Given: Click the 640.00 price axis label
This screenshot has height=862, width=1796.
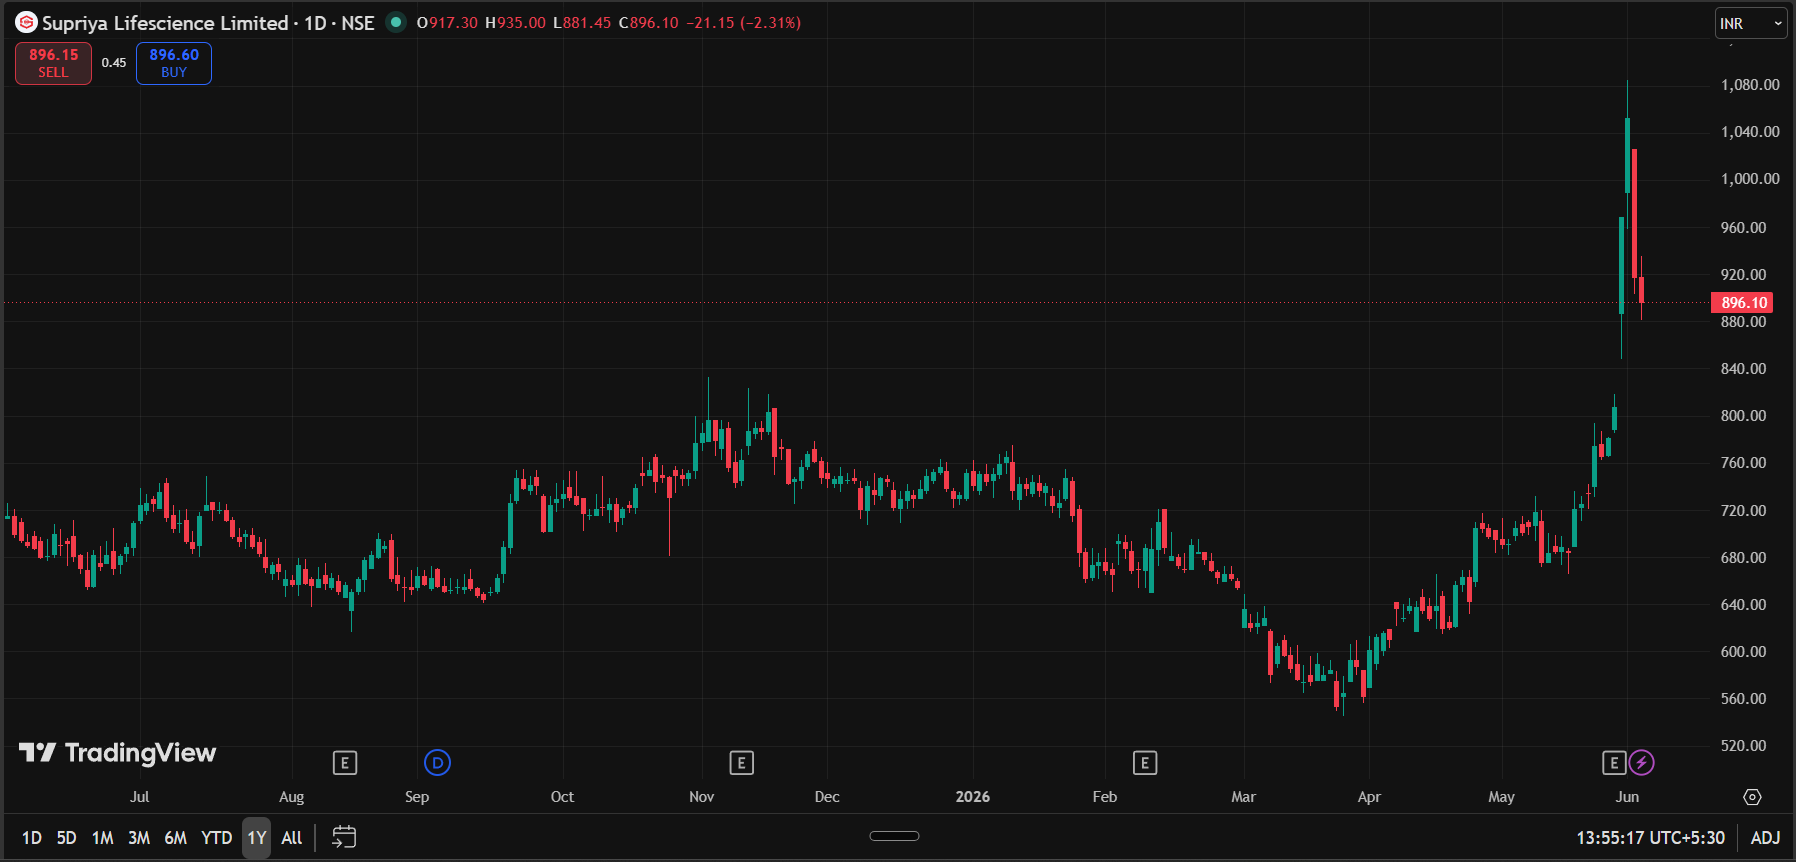Looking at the screenshot, I should [1743, 605].
